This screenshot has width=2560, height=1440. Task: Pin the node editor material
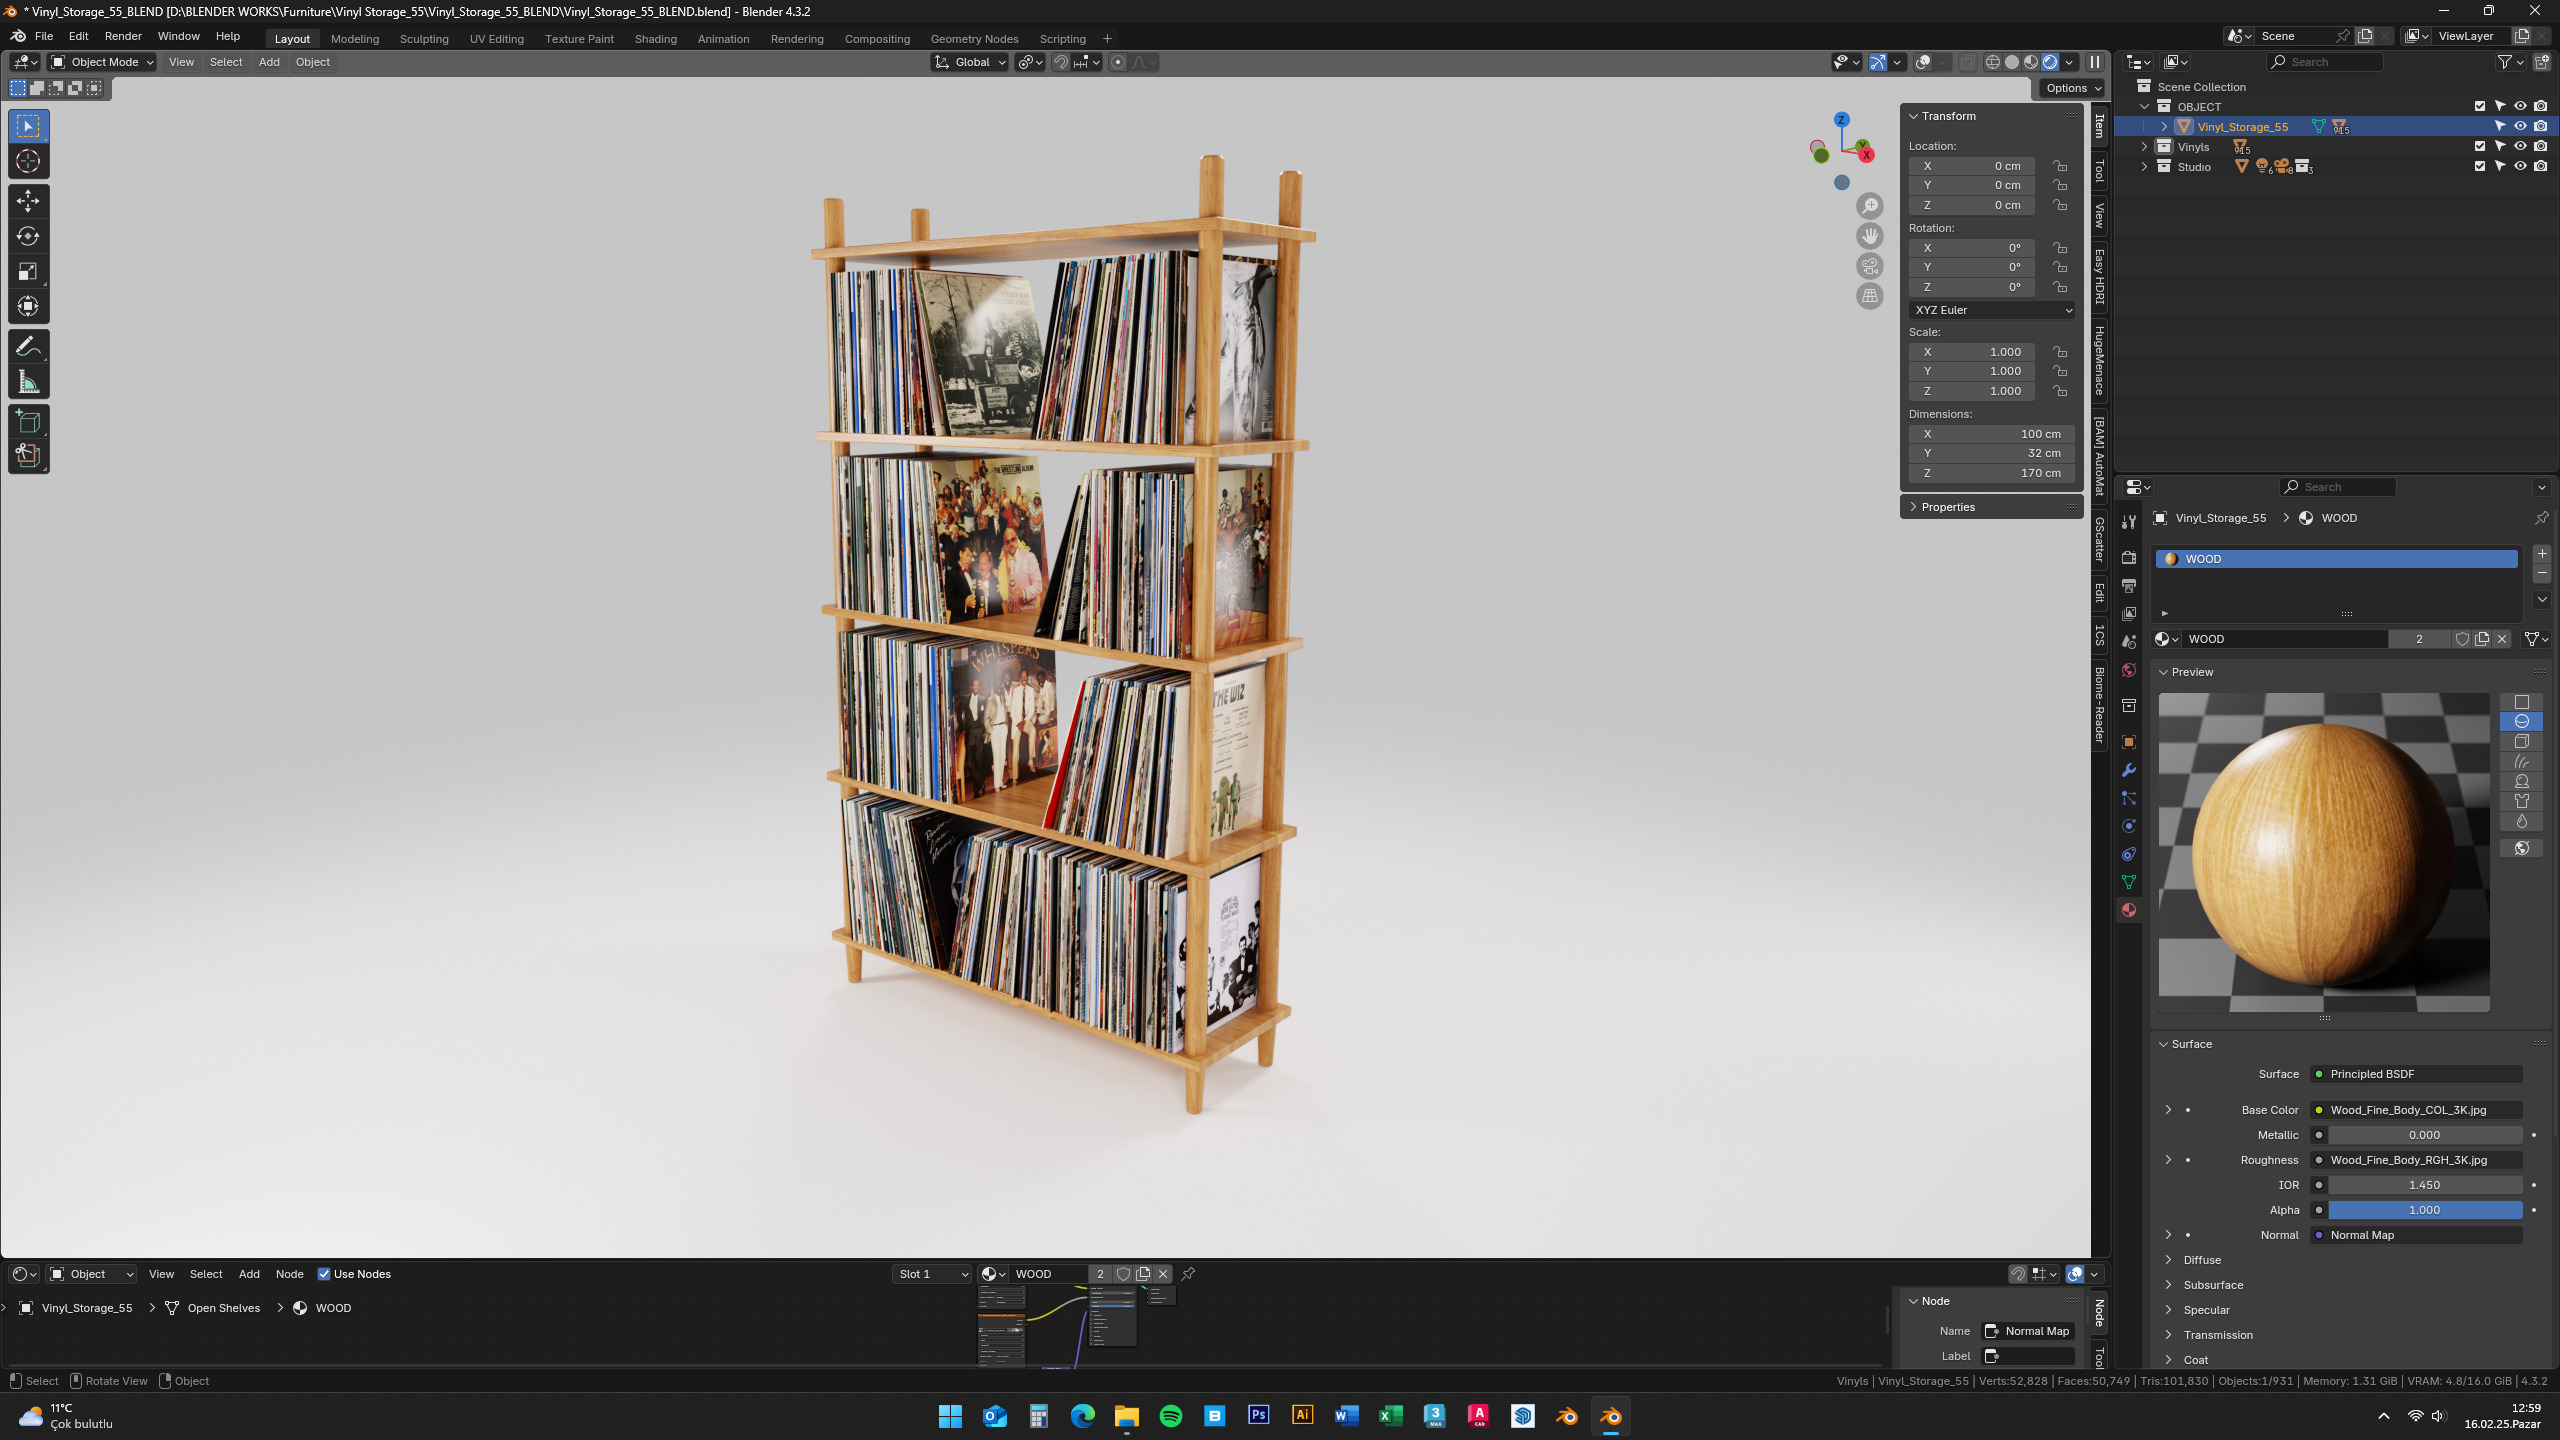click(1188, 1274)
